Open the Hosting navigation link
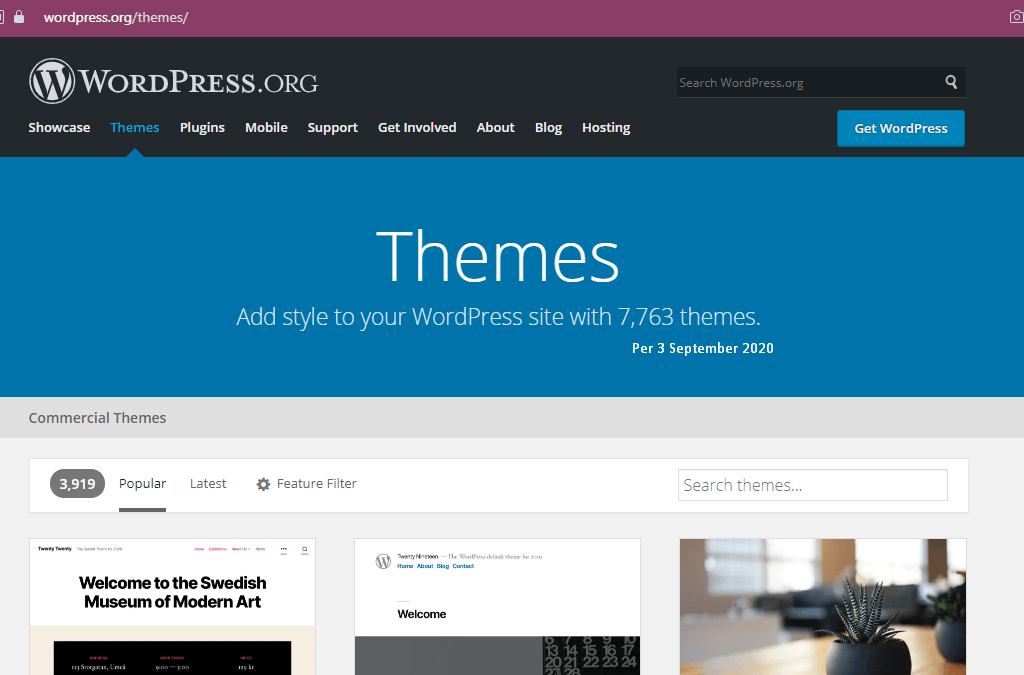This screenshot has width=1024, height=675. [606, 127]
